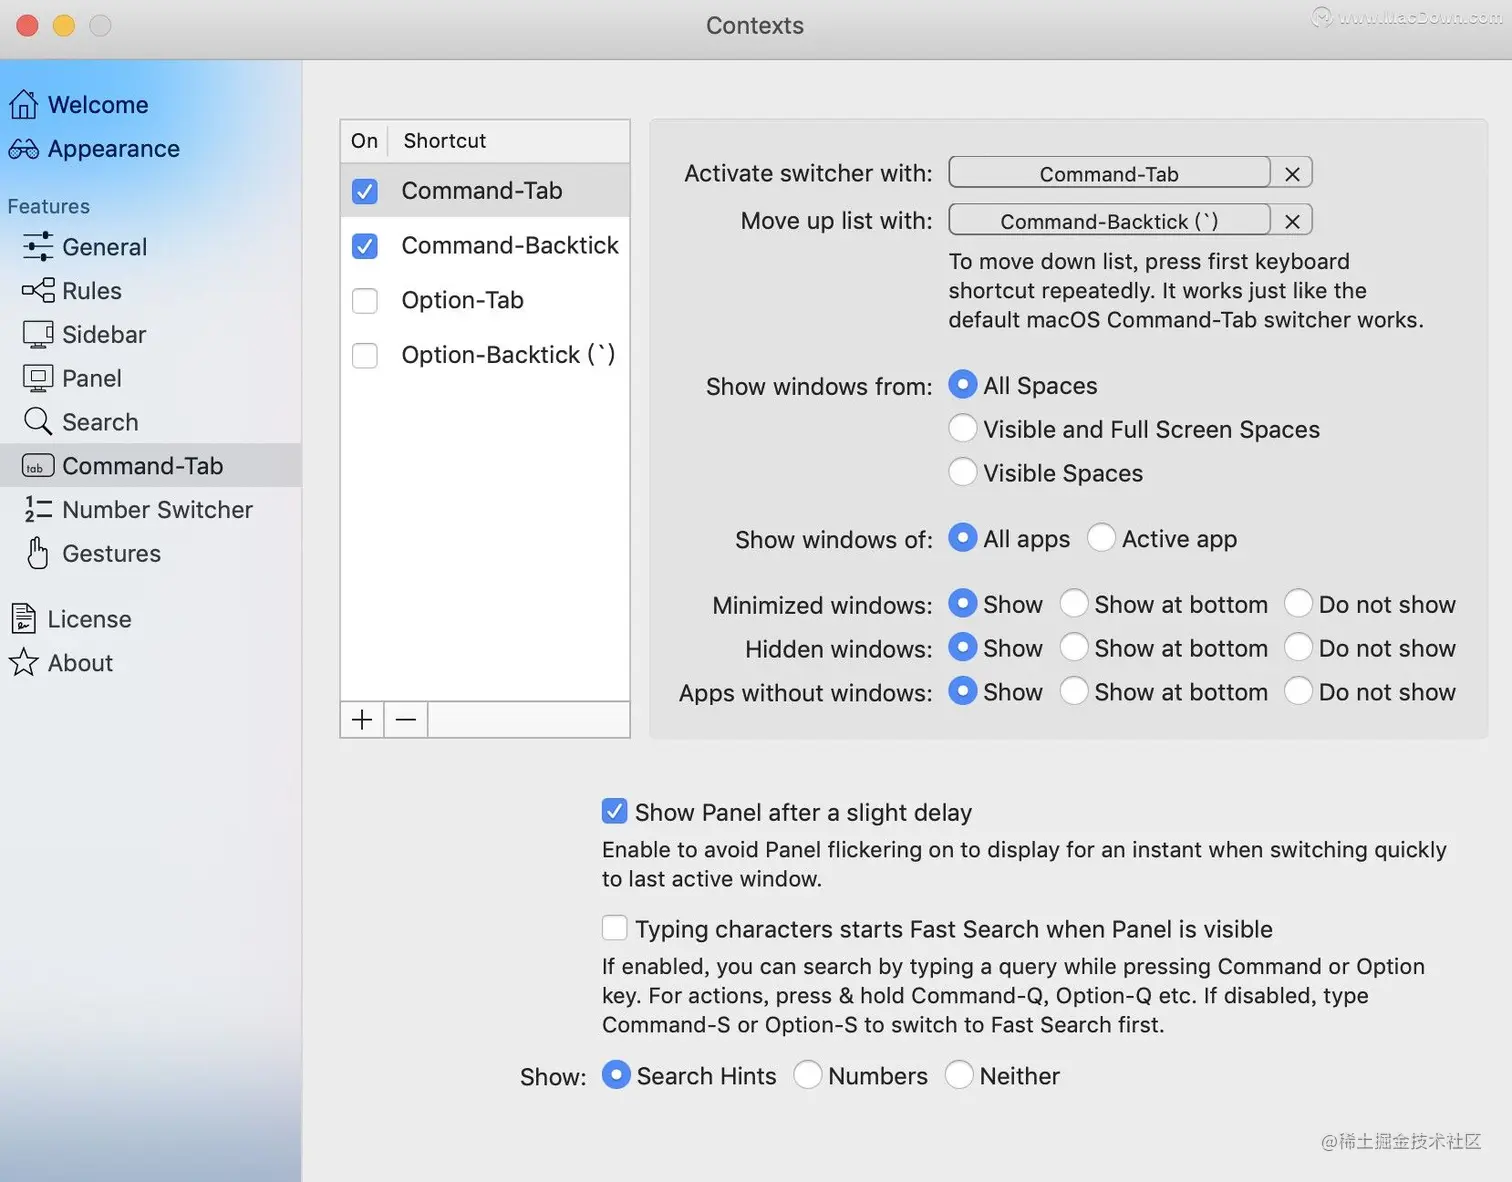Screen dimensions: 1512x1182
Task: Go to General settings
Action: click(105, 247)
